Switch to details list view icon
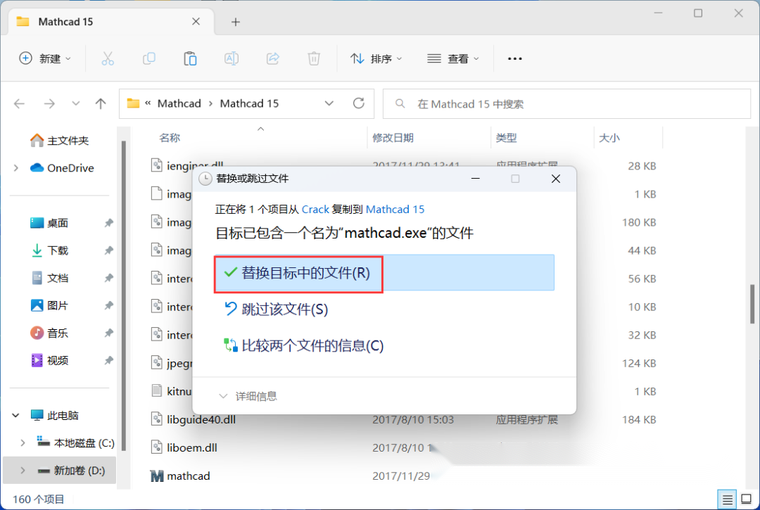Screen dimensions: 760x510 point(726,498)
